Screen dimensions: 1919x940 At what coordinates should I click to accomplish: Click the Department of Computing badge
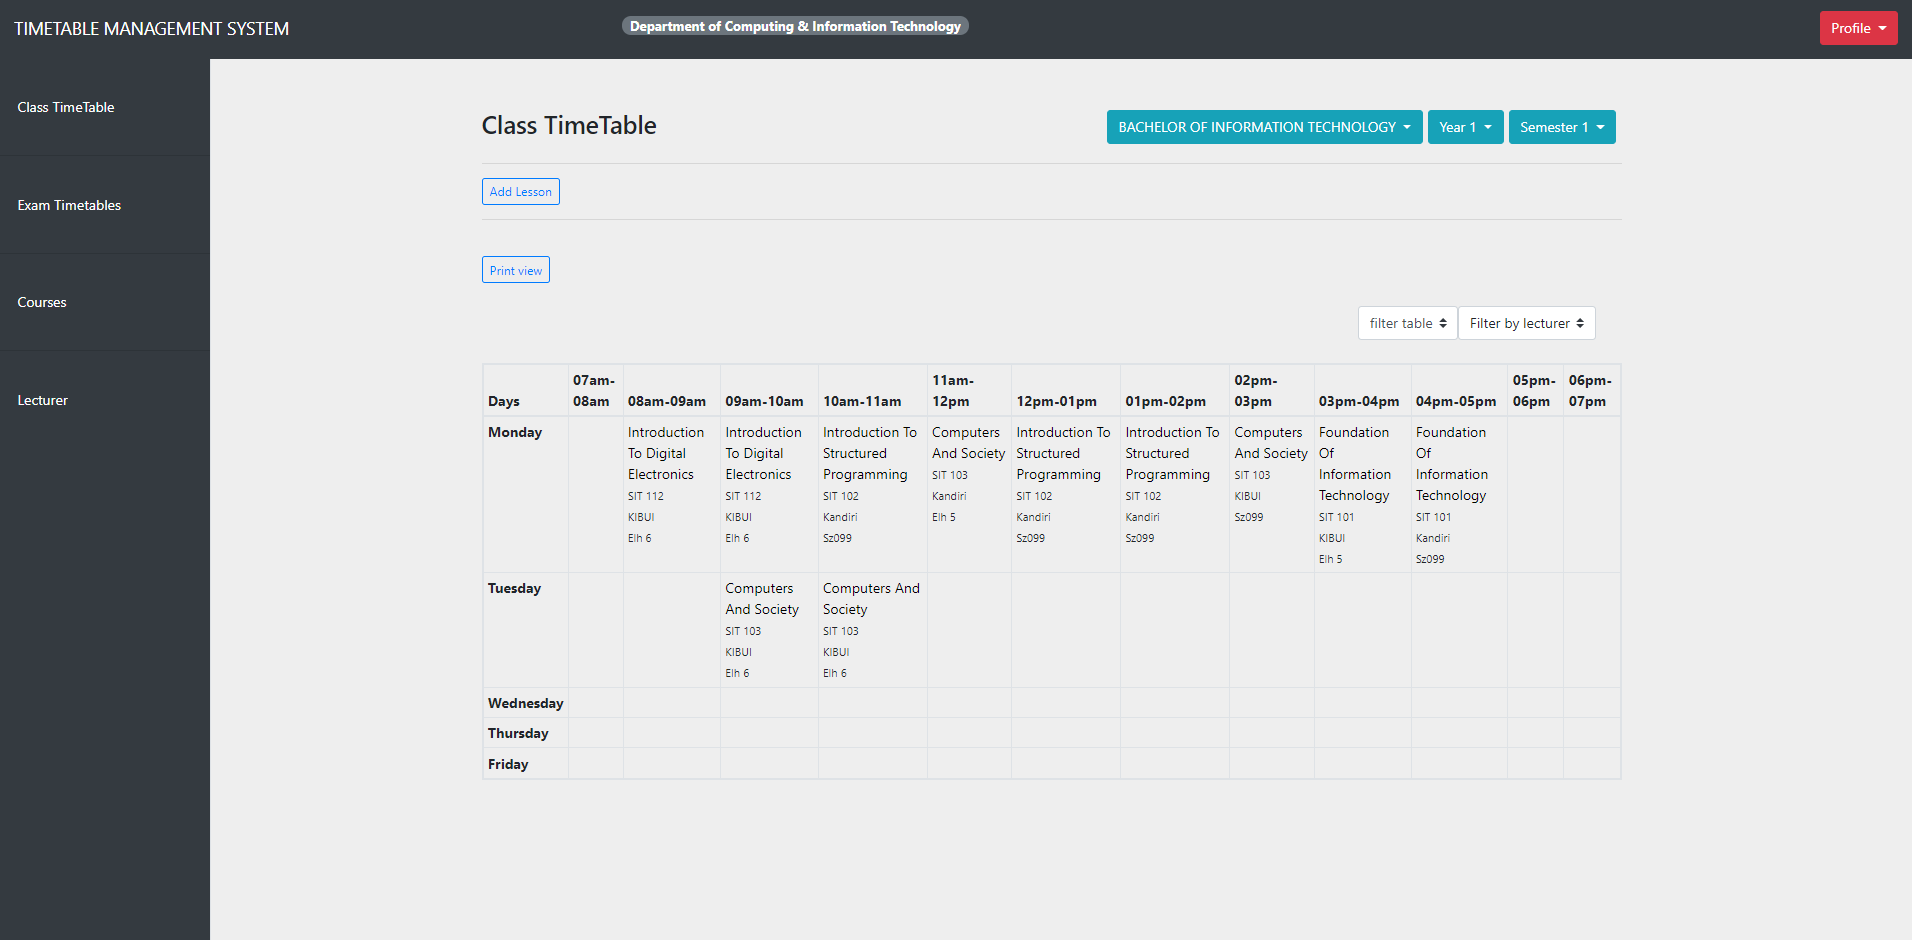795,25
